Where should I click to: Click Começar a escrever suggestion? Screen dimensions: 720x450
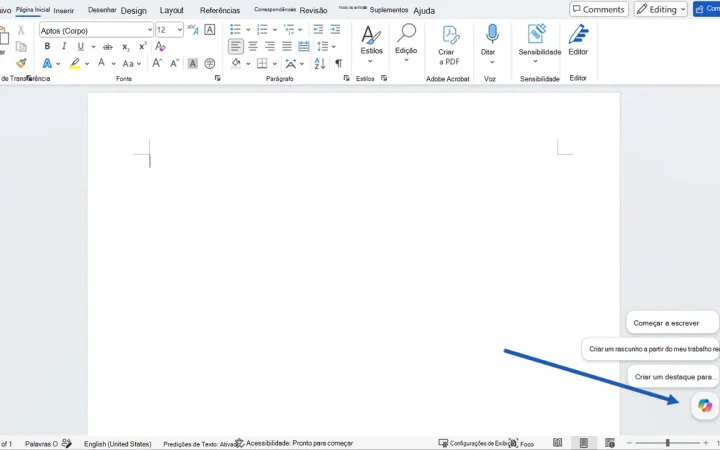pos(672,323)
